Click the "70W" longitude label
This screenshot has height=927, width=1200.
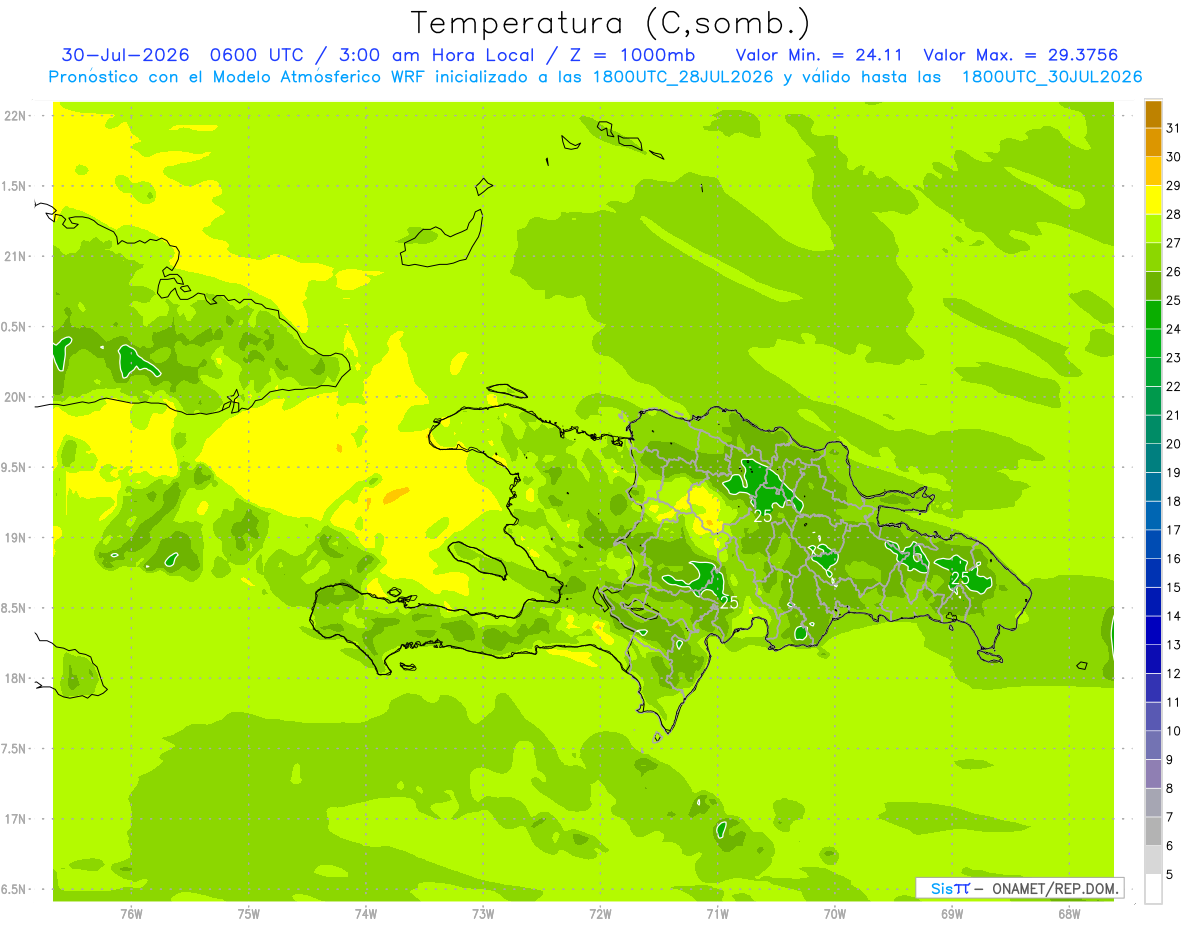click(x=835, y=913)
